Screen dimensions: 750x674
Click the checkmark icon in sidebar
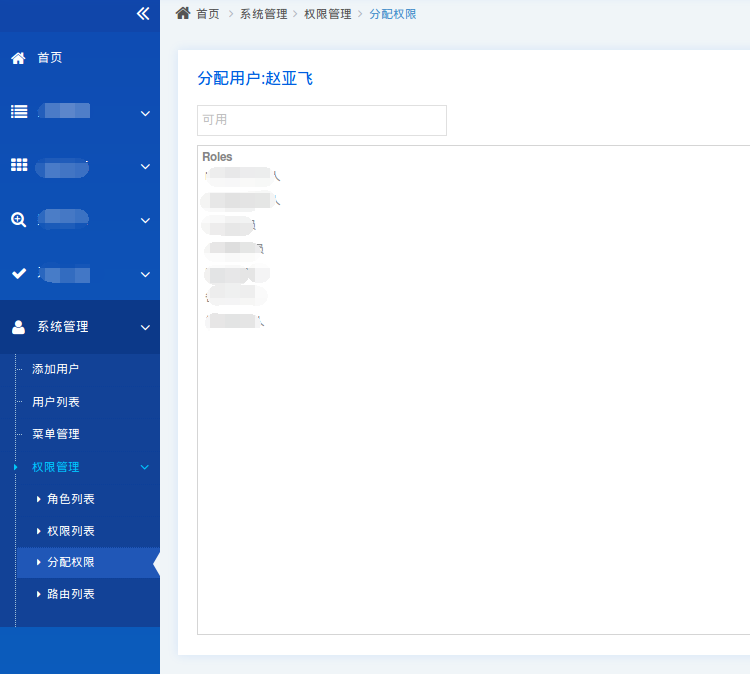click(18, 273)
